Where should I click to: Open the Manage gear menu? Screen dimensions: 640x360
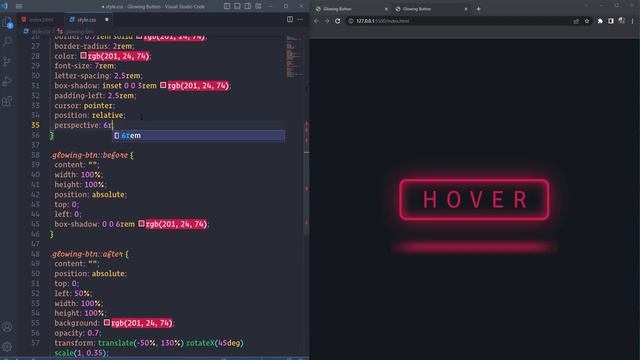click(7, 347)
